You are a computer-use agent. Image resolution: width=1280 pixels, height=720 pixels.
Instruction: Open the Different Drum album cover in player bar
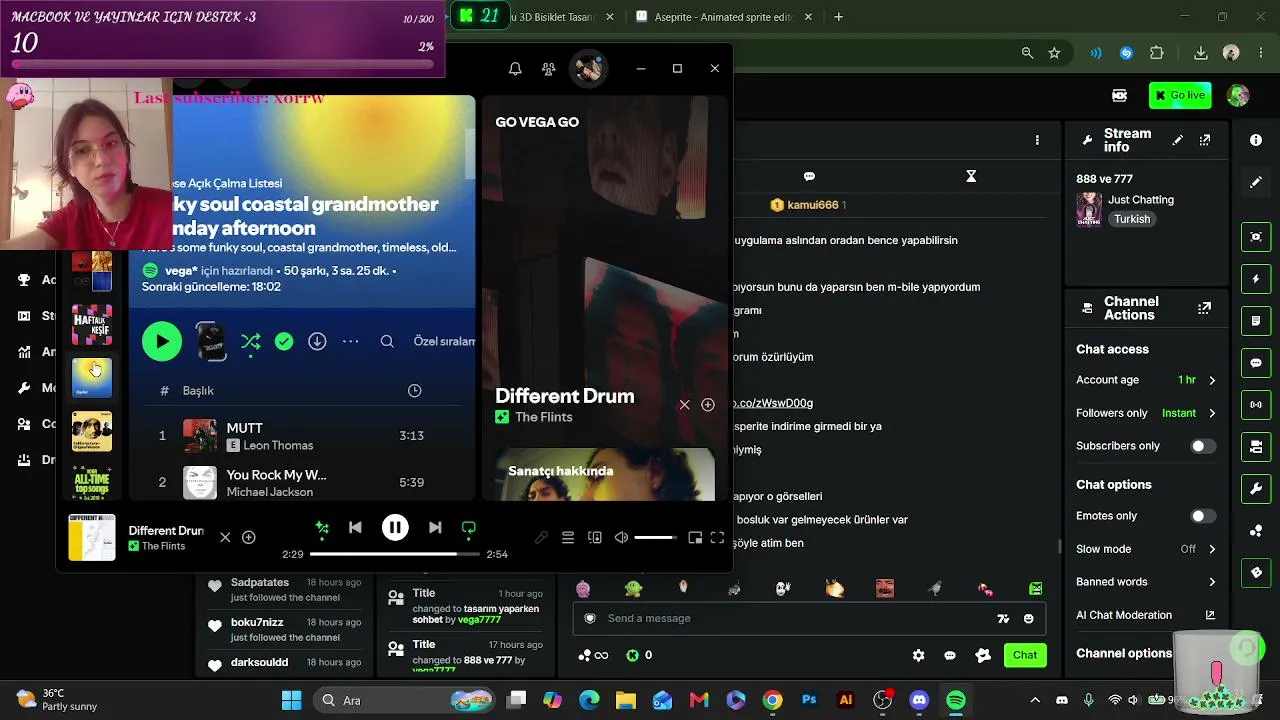pos(91,537)
